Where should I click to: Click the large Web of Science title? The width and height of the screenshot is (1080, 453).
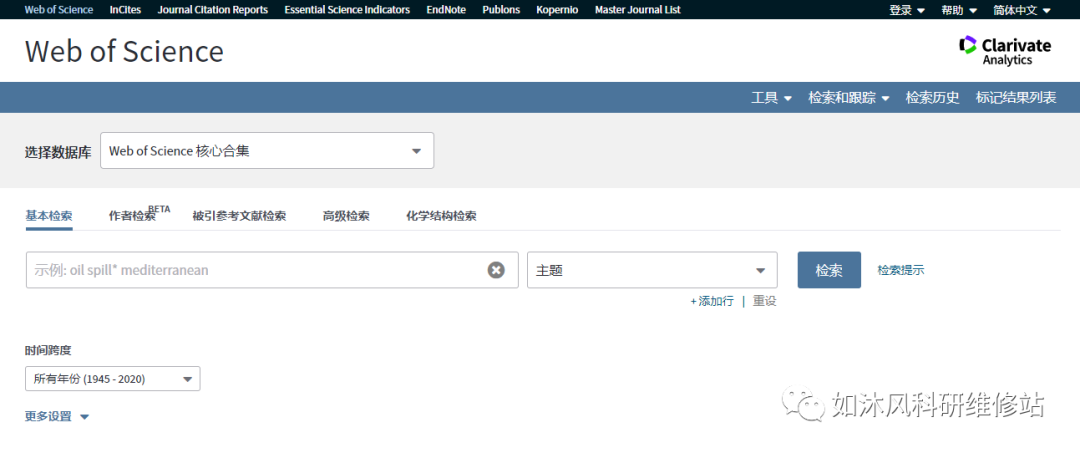125,52
